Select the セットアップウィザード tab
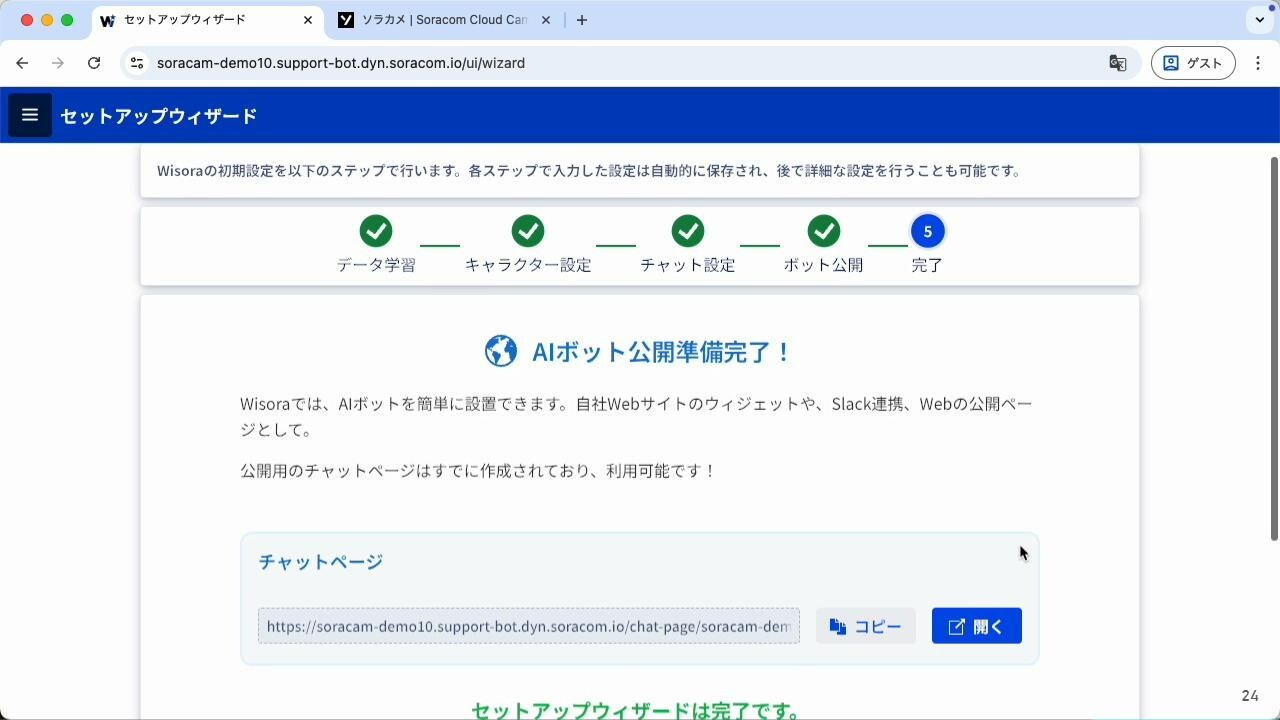Viewport: 1280px width, 720px height. pos(195,20)
